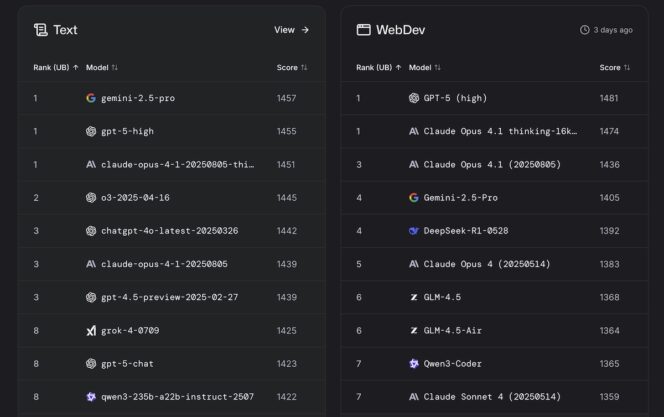Click the Anthropic icon beside Claude Opus 4 (20250514)

(x=414, y=264)
